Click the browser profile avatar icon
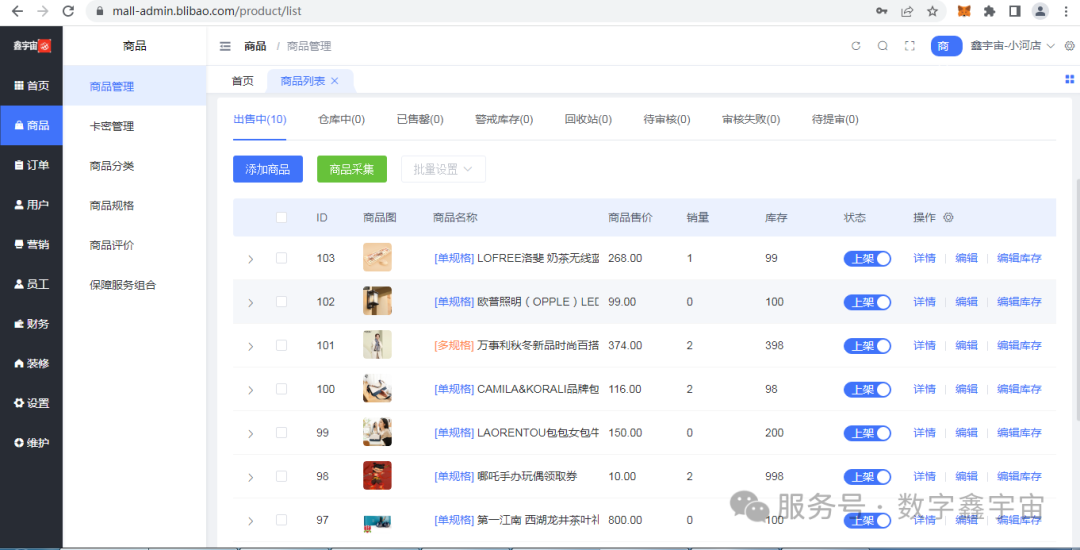The width and height of the screenshot is (1080, 550). click(1040, 11)
